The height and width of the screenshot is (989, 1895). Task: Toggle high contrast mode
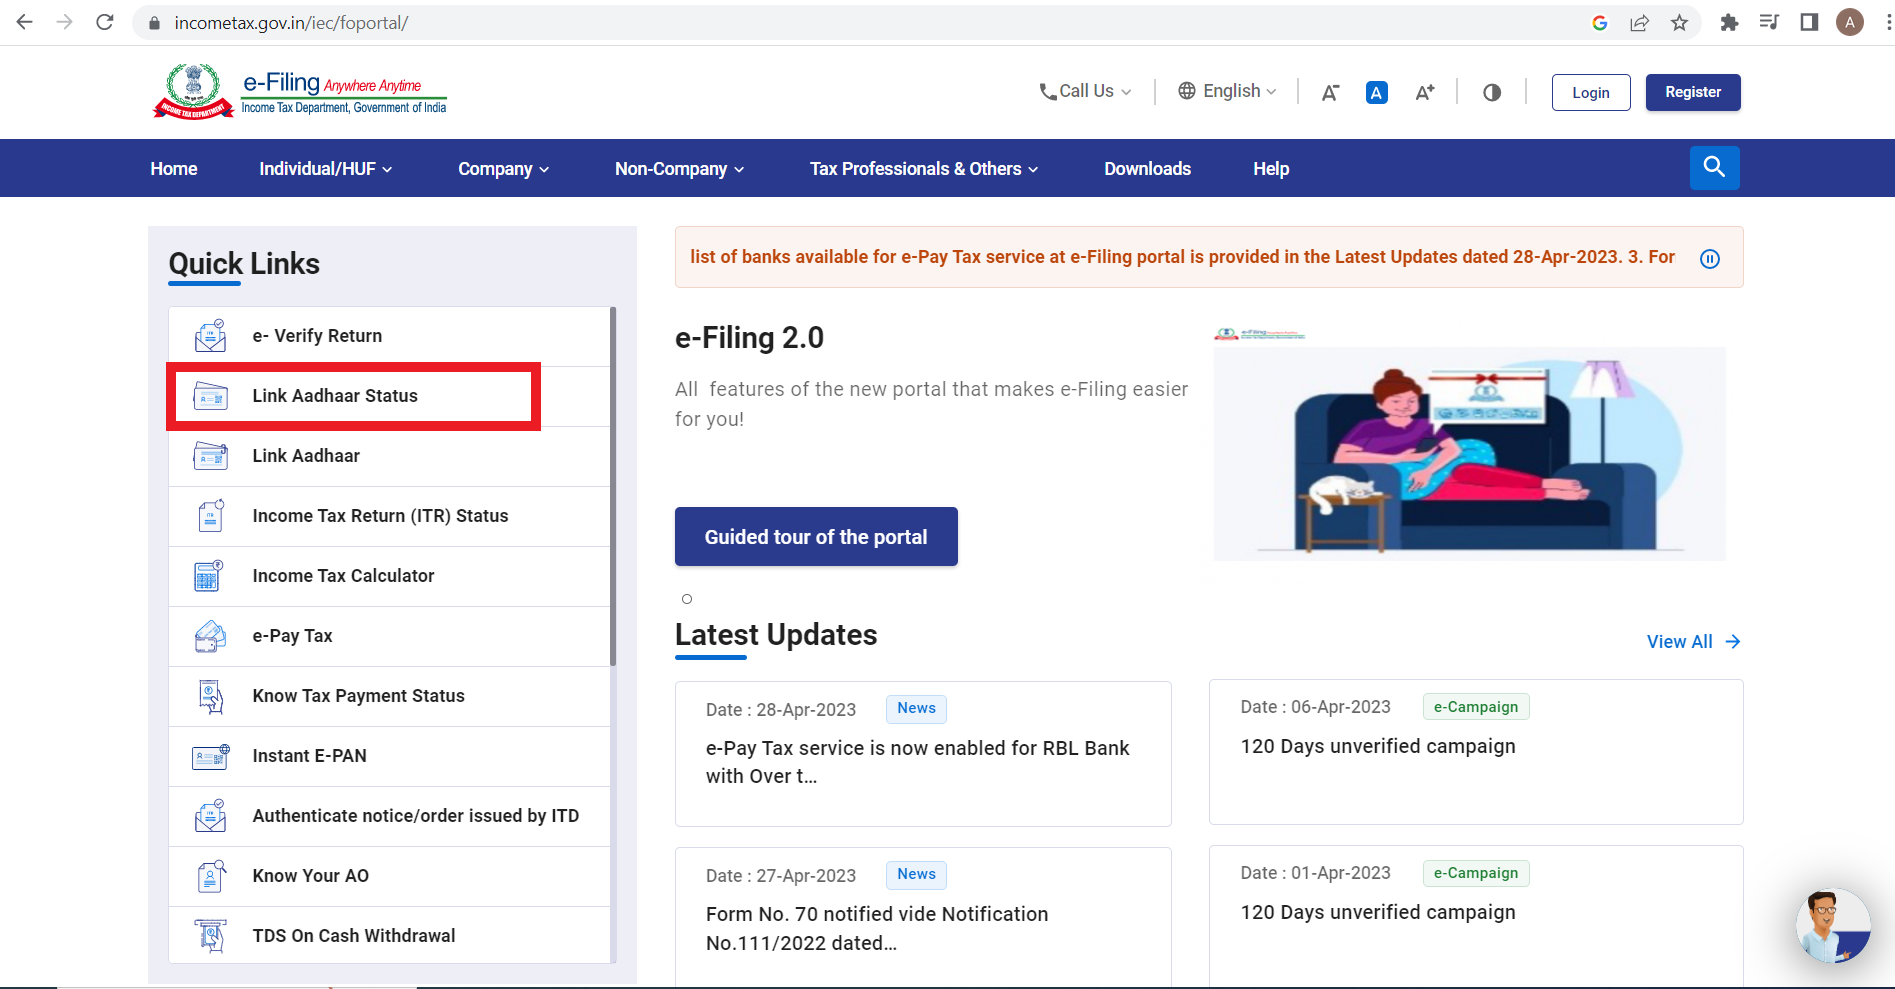click(x=1492, y=92)
